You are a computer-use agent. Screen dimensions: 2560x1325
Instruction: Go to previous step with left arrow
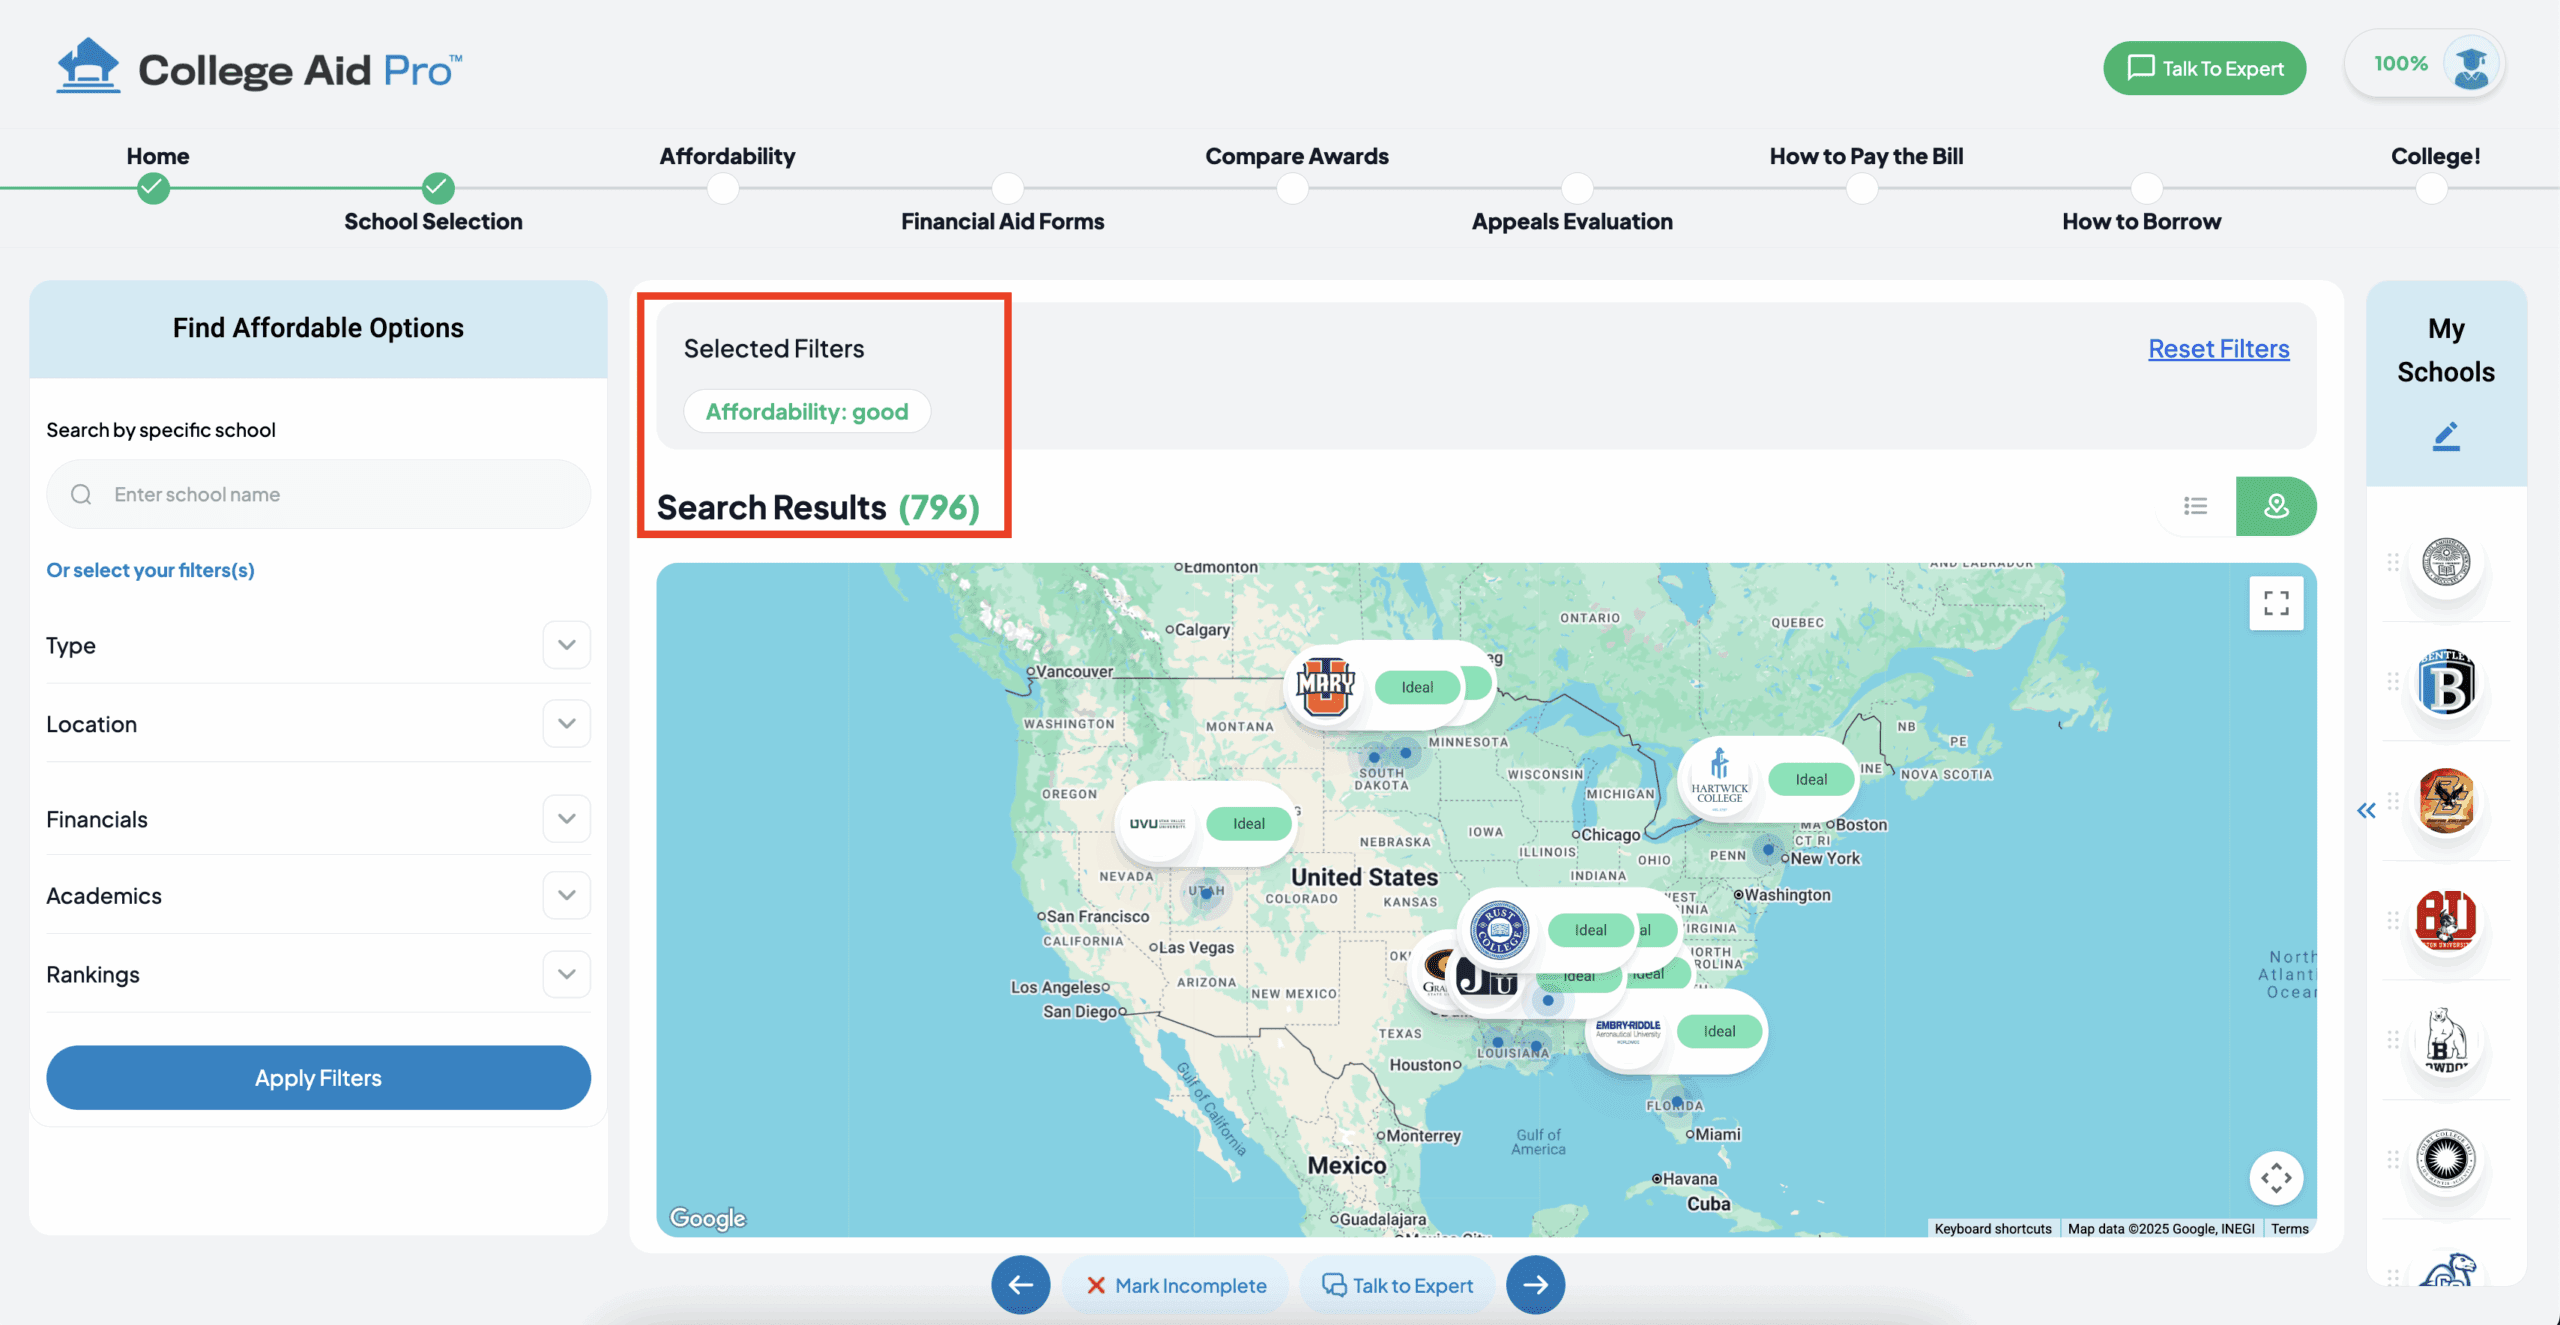tap(1020, 1285)
